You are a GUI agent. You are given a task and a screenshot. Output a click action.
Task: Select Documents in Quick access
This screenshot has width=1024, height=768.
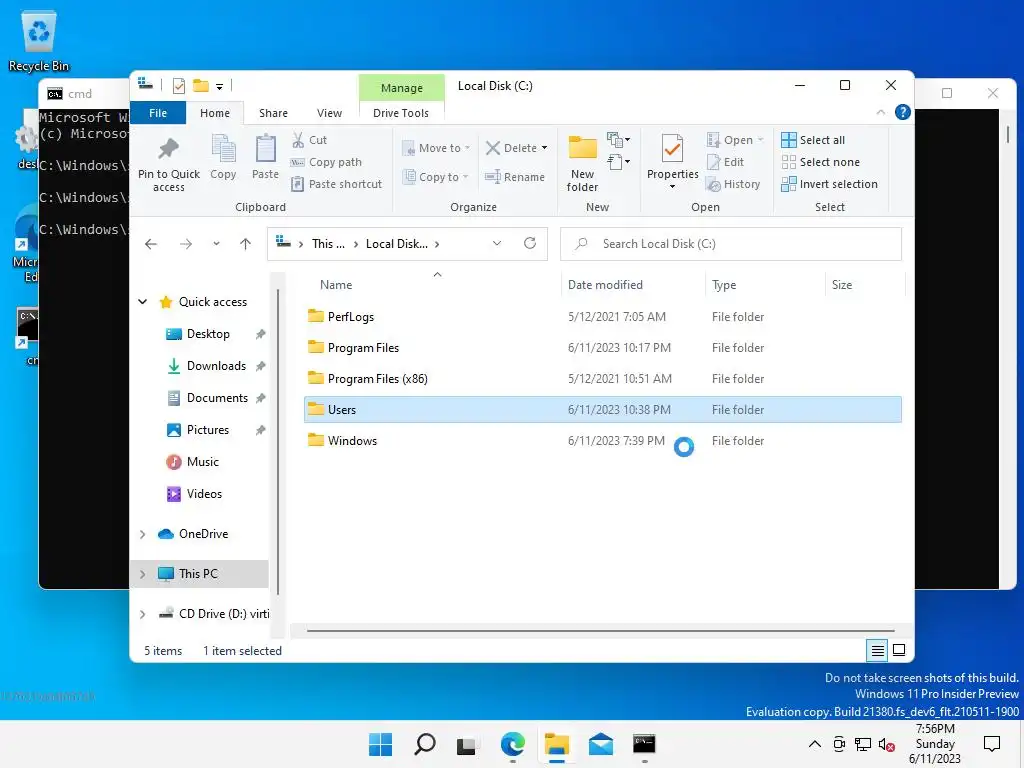(217, 398)
